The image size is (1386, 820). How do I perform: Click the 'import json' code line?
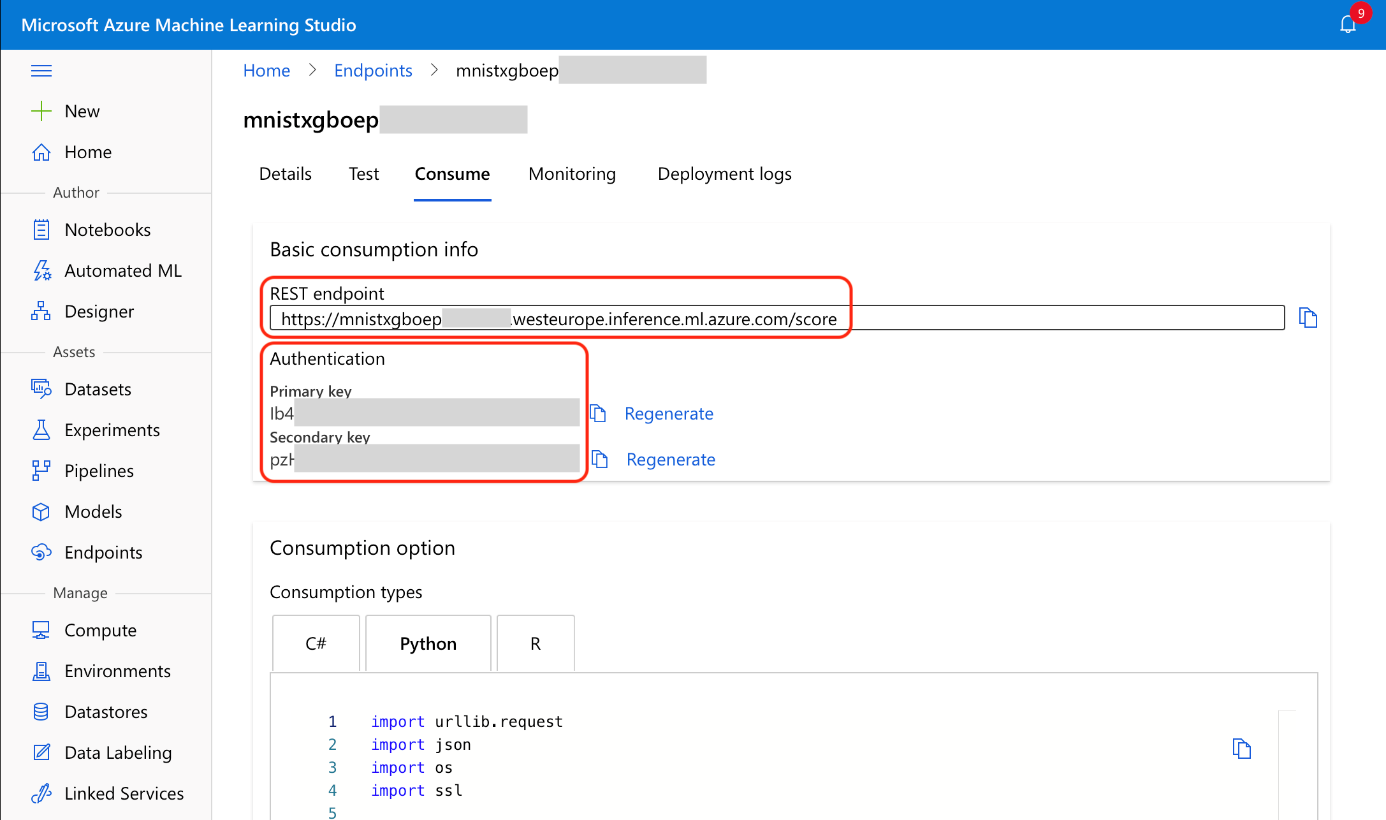click(x=421, y=745)
